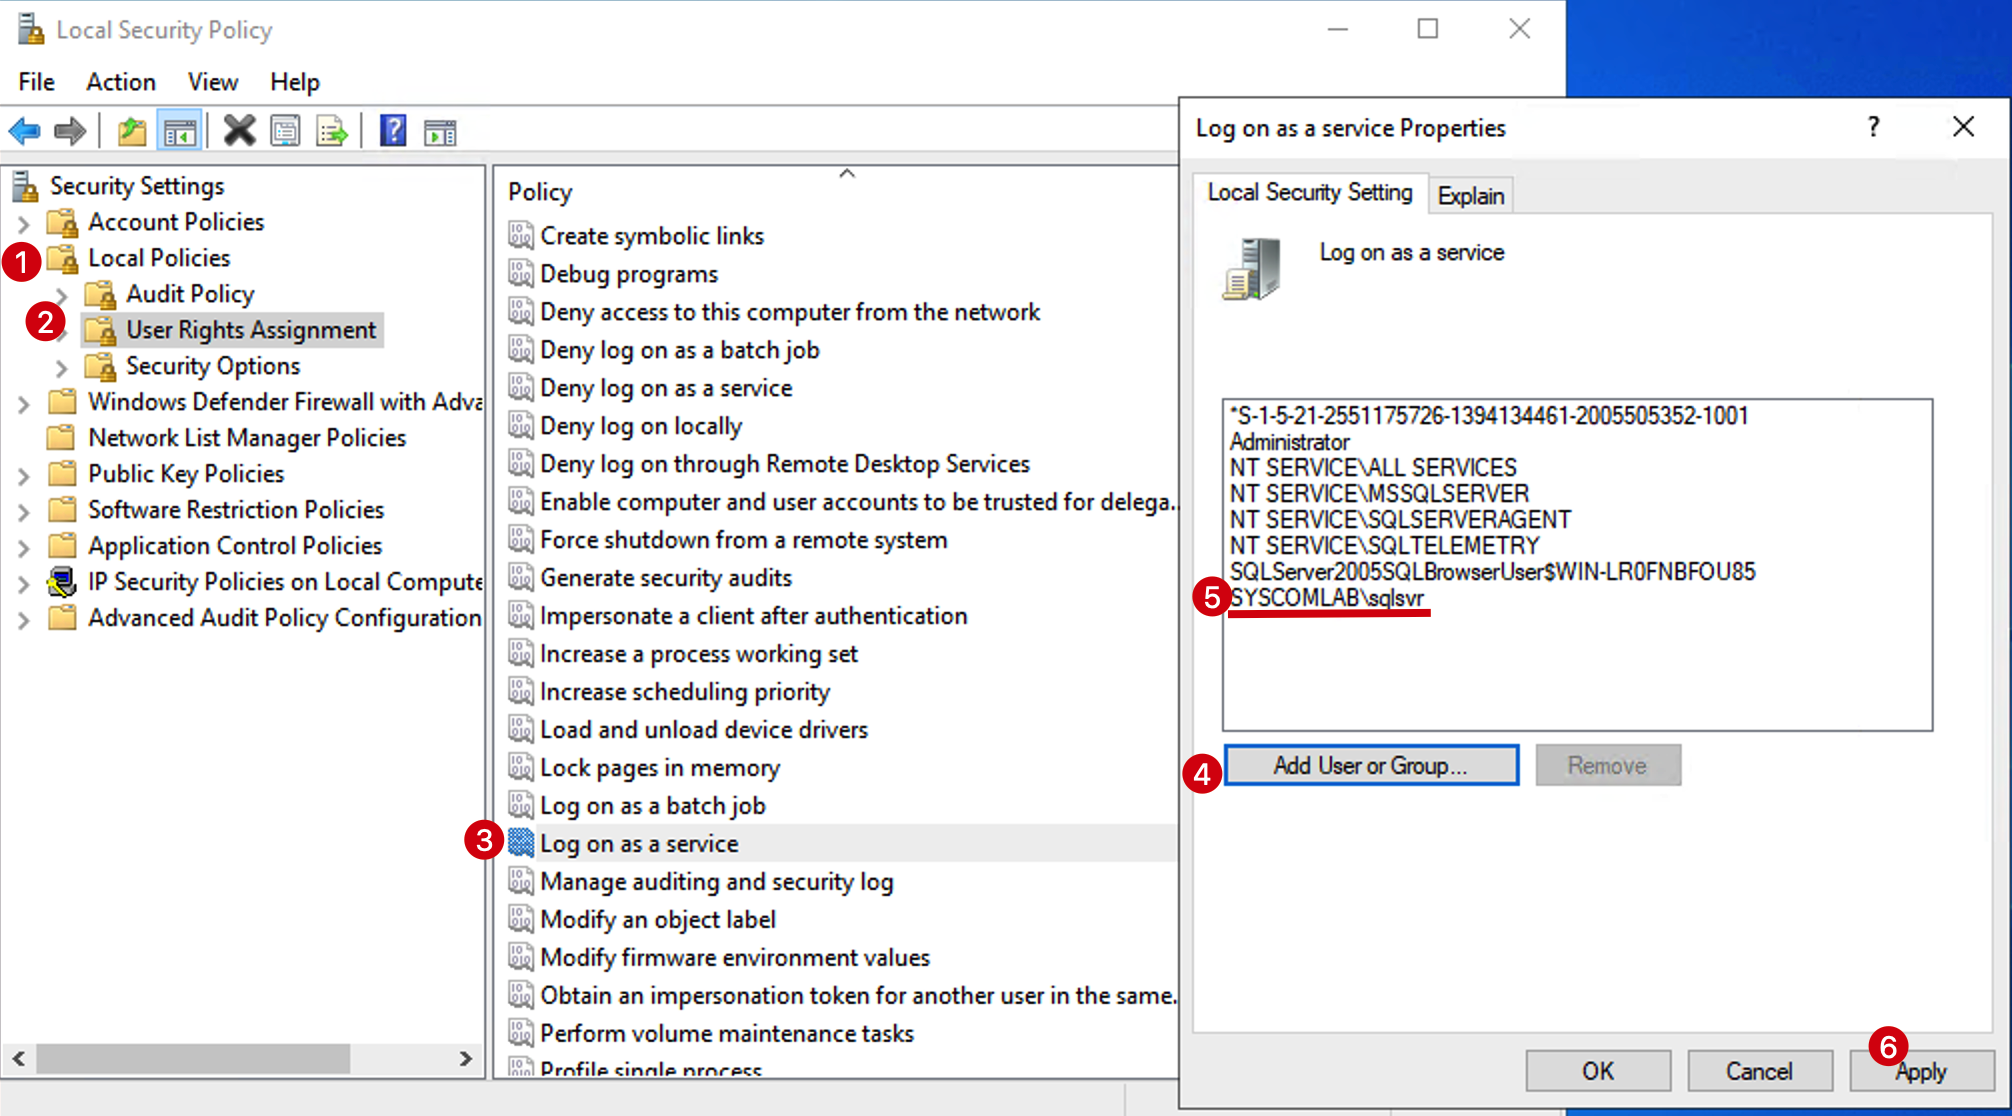This screenshot has height=1116, width=2012.
Task: Switch to the Explain tab
Action: pos(1470,196)
